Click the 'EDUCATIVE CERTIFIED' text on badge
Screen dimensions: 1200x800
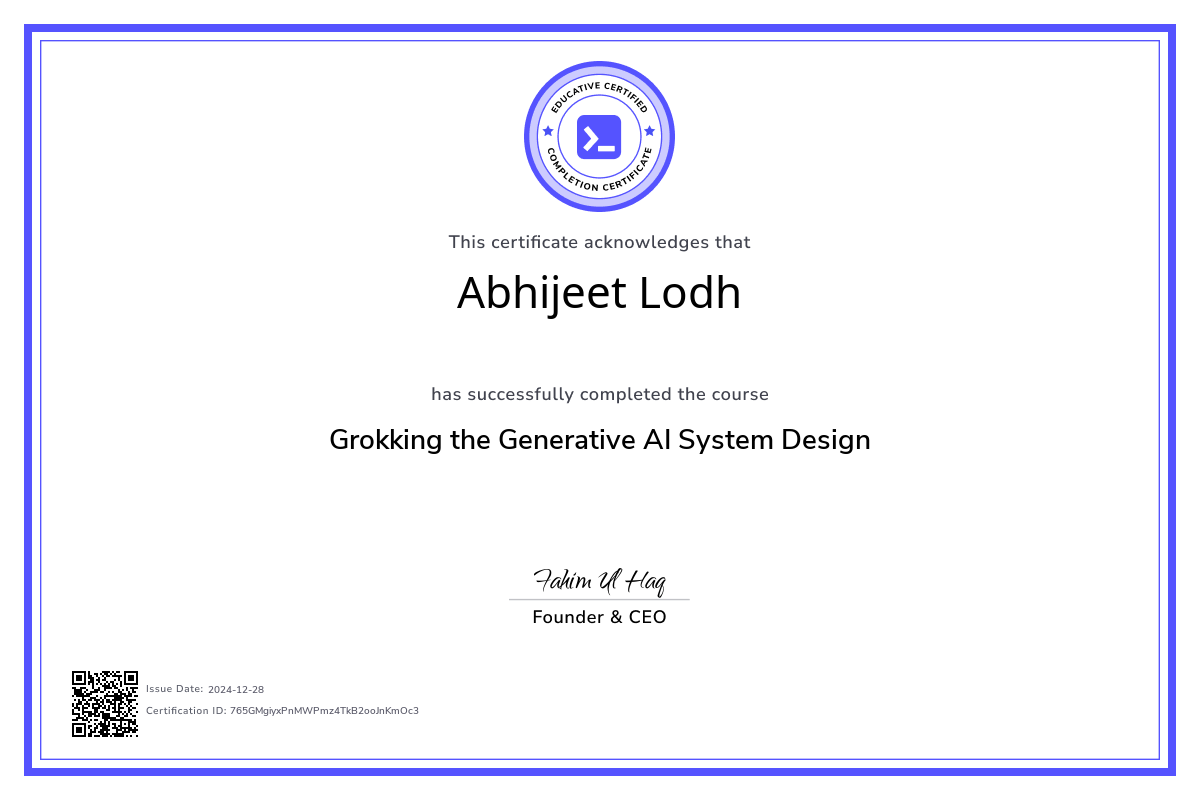tap(599, 88)
